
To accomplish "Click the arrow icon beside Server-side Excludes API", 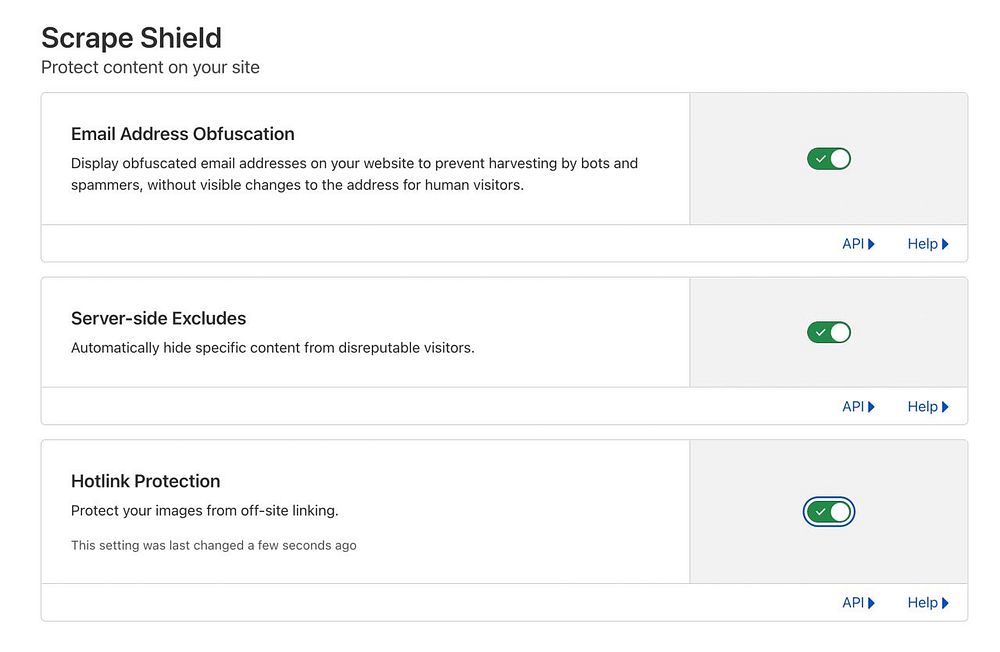I will pos(872,407).
